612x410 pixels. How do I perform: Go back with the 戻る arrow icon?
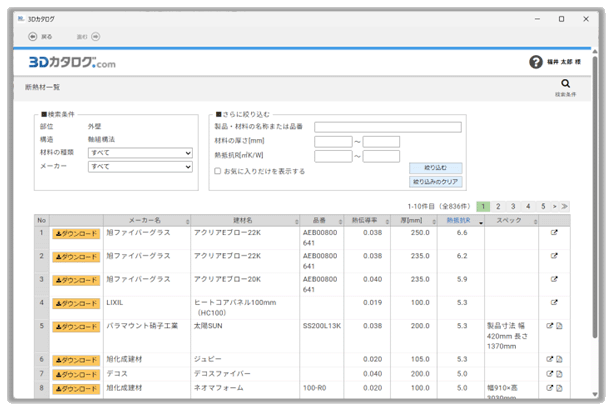[33, 37]
